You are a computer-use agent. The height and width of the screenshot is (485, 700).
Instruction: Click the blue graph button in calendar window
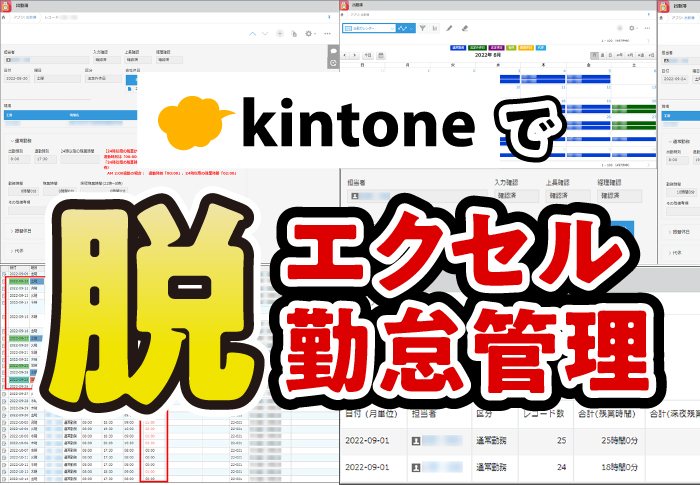402,28
